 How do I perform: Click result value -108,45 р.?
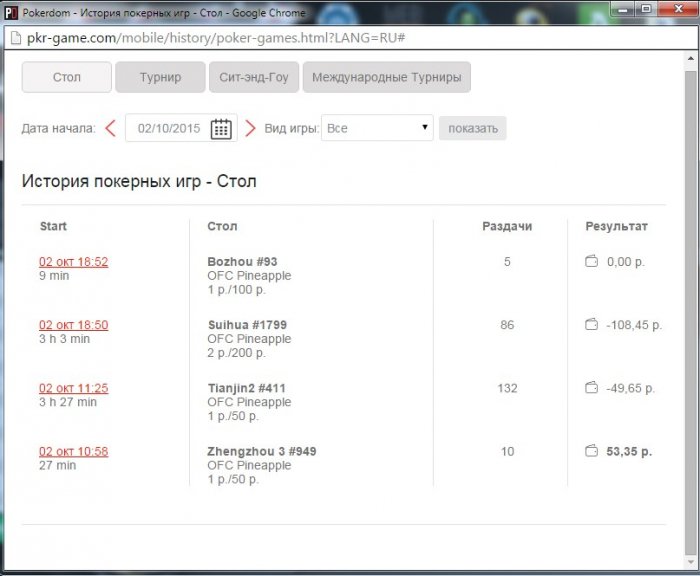tap(634, 325)
